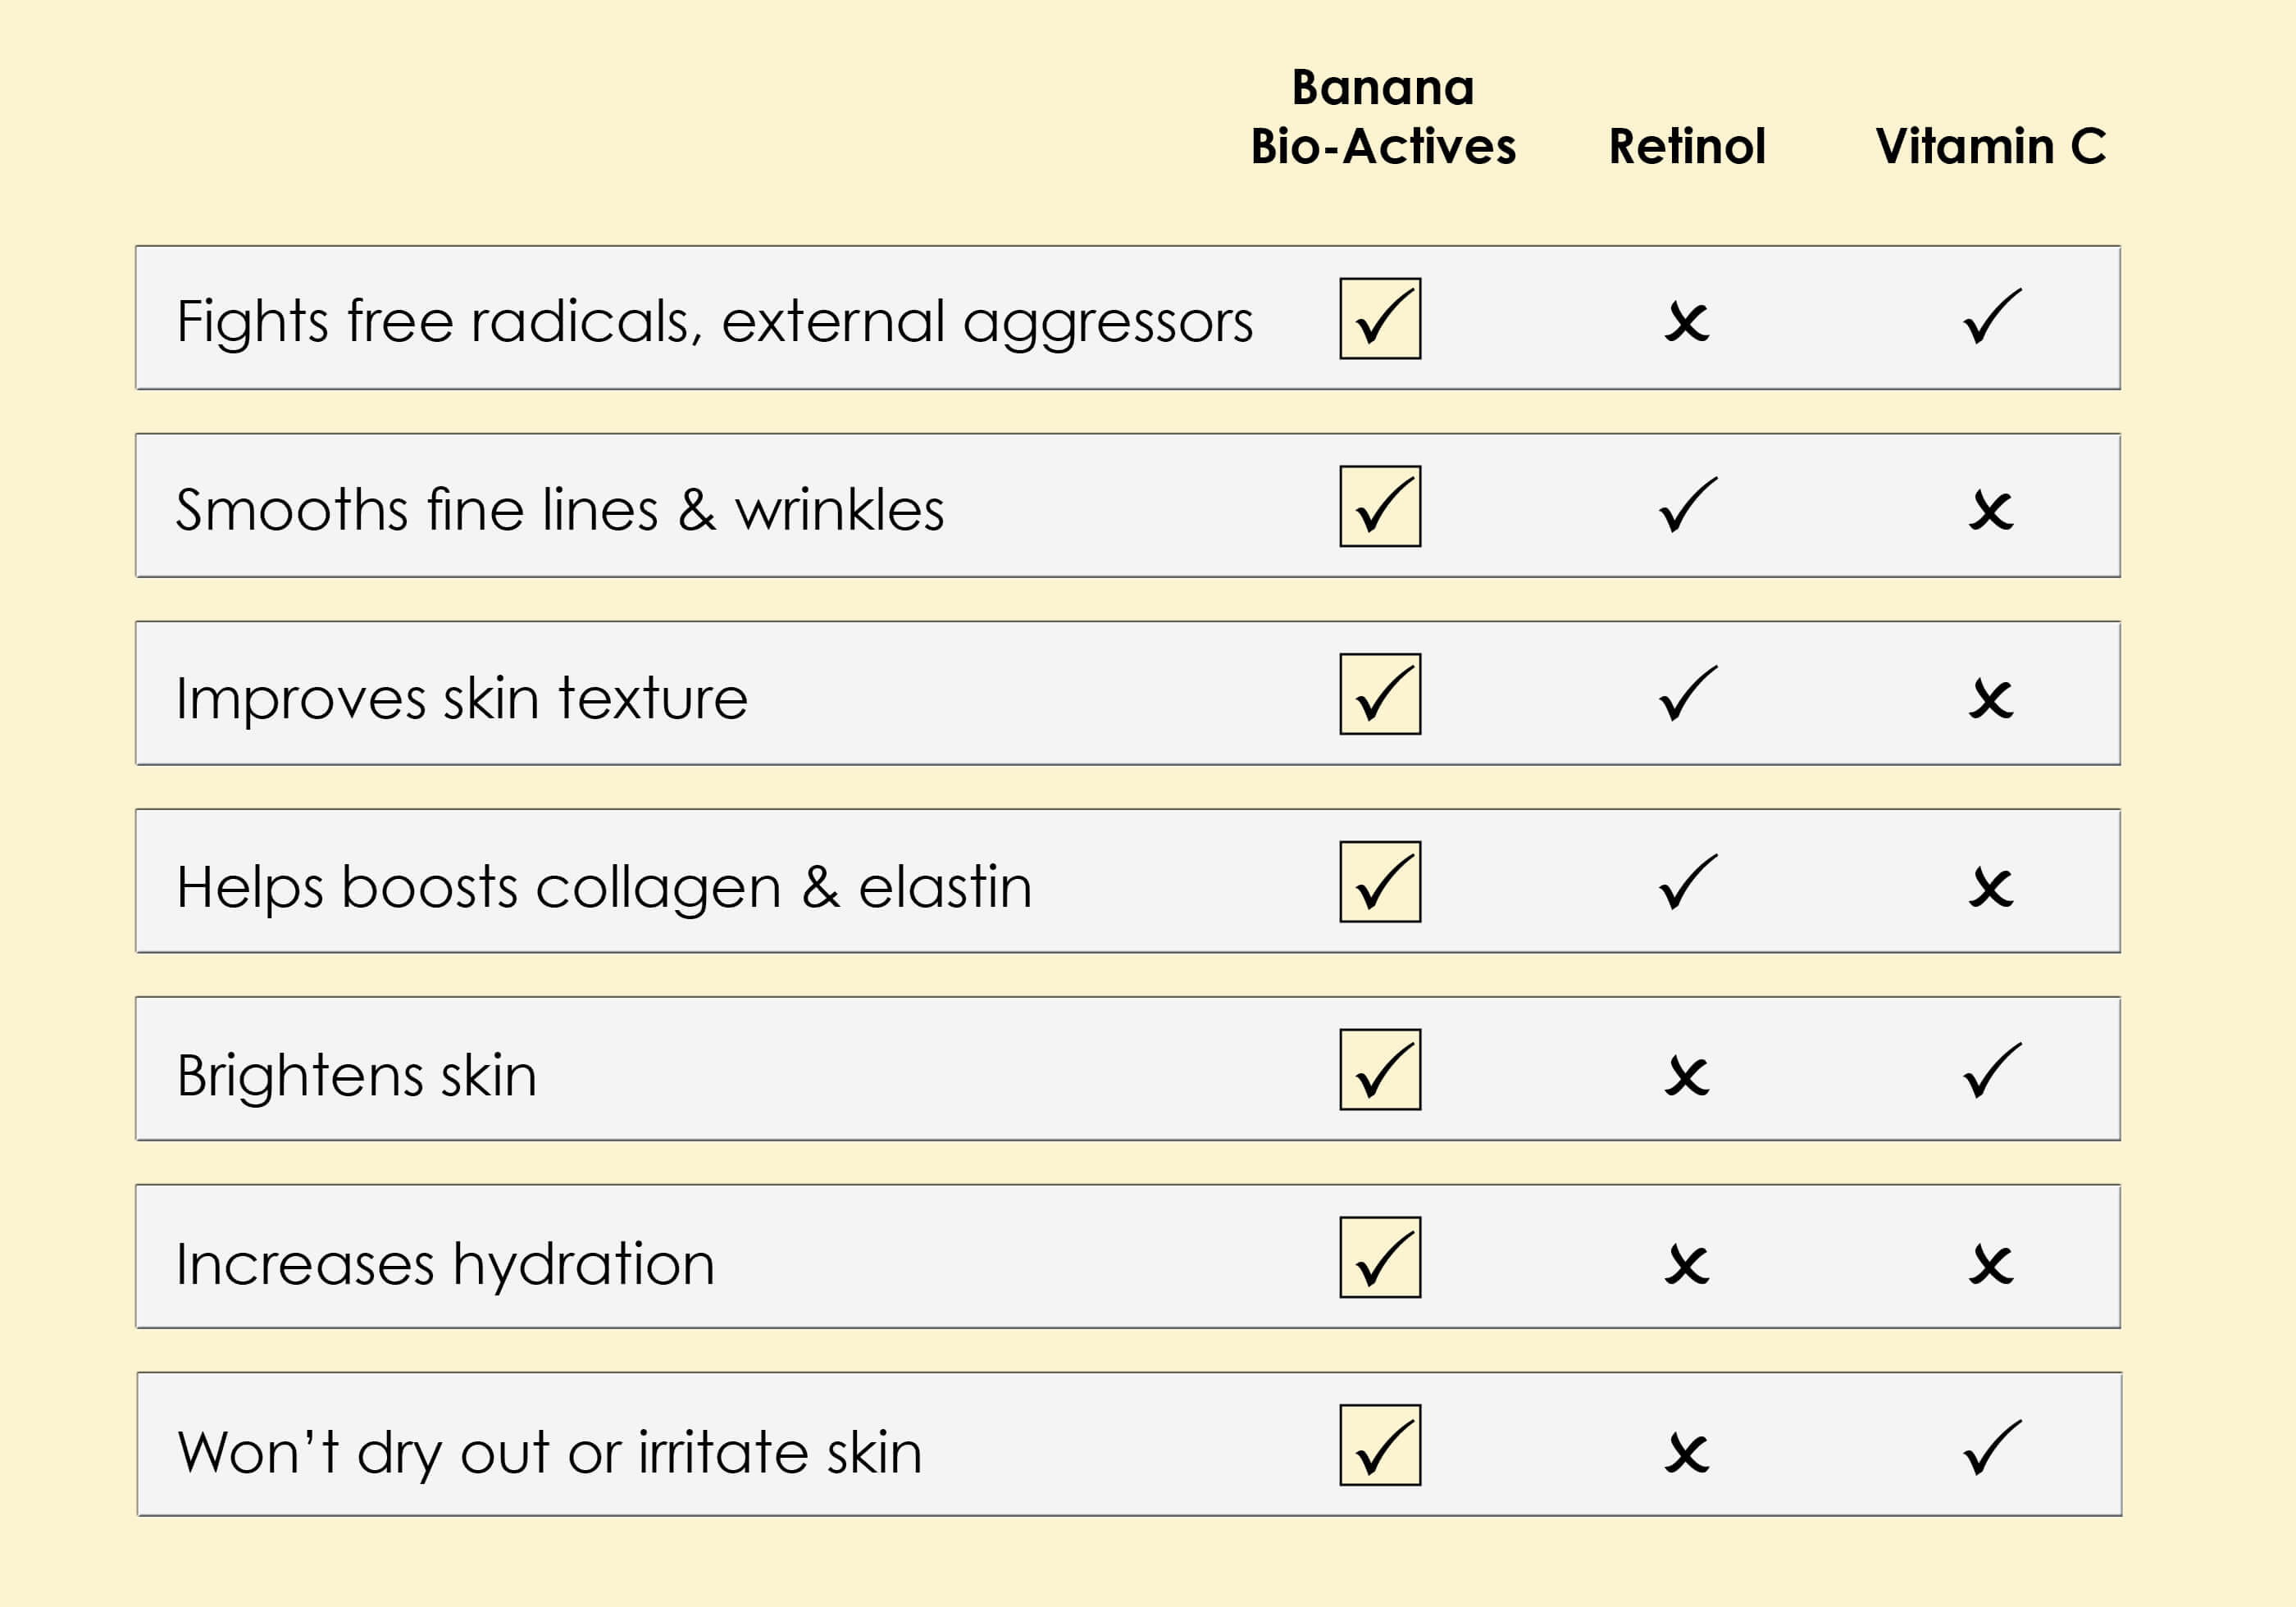This screenshot has width=2296, height=1607.
Task: Toggle Banana checkbox for Improves skin texture
Action: pos(1380,694)
